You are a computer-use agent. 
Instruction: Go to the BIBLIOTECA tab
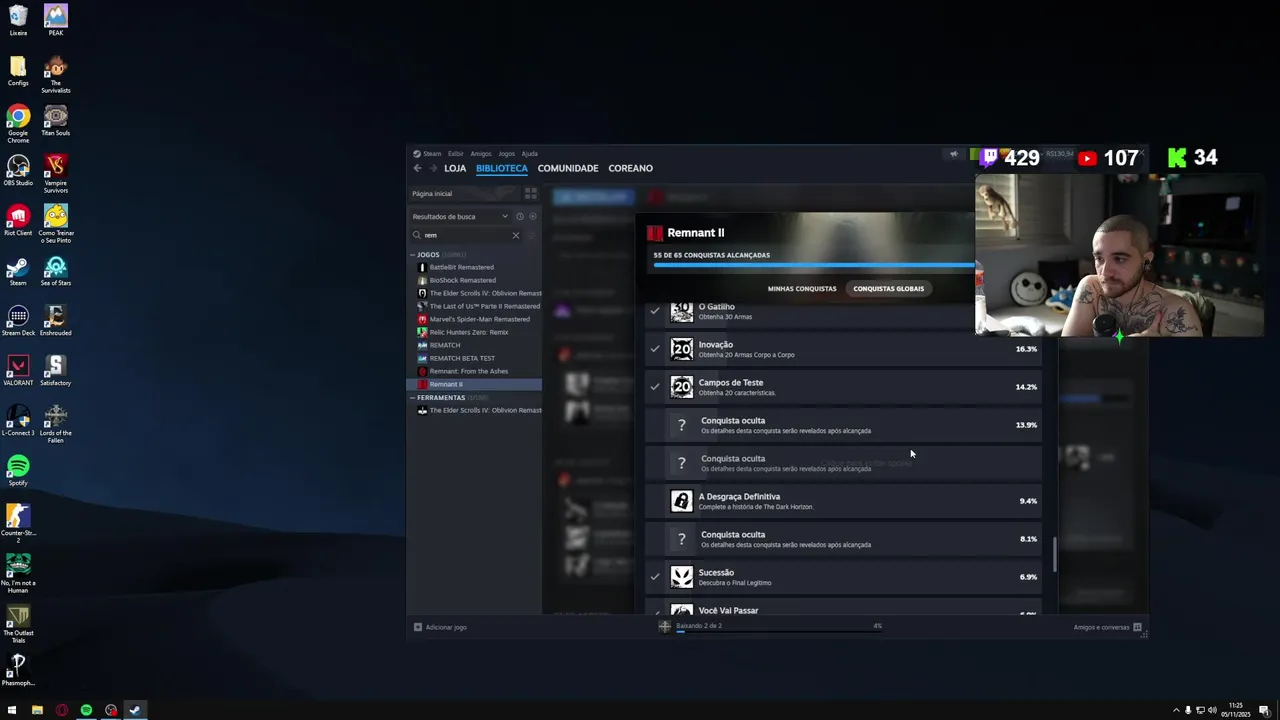point(502,168)
